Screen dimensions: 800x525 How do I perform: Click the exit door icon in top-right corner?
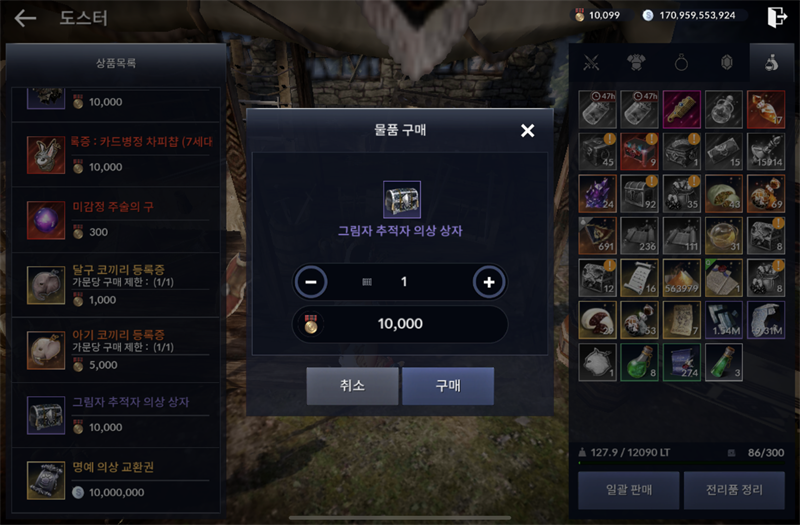(x=777, y=17)
